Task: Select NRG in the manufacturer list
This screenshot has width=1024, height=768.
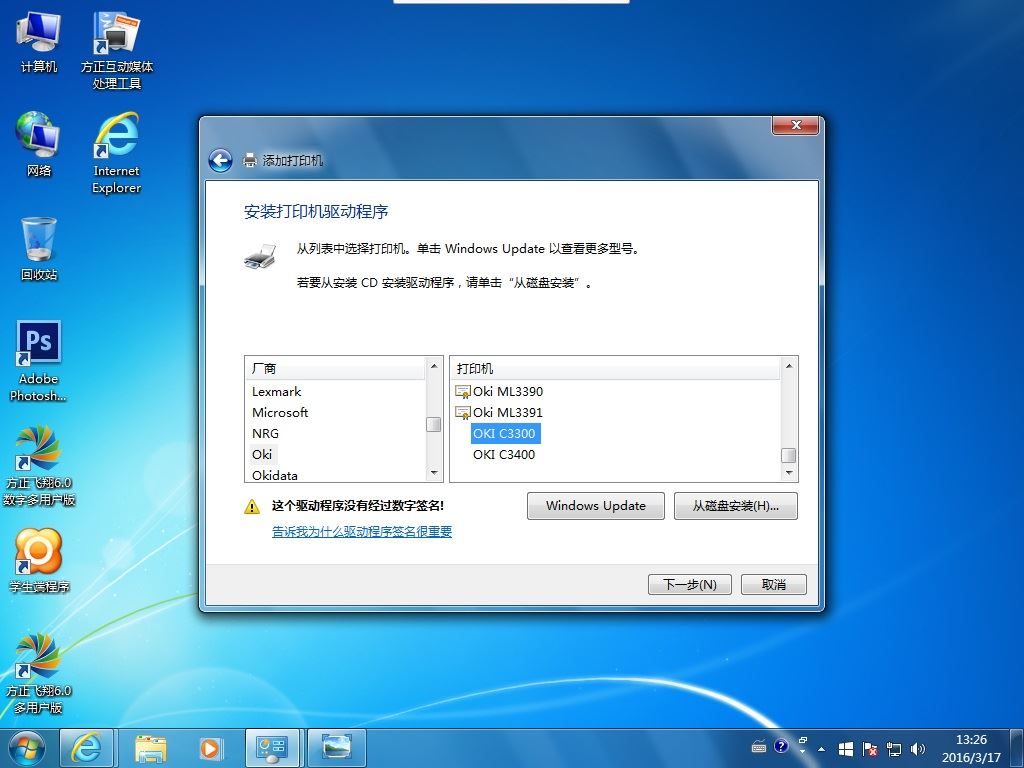Action: [265, 433]
